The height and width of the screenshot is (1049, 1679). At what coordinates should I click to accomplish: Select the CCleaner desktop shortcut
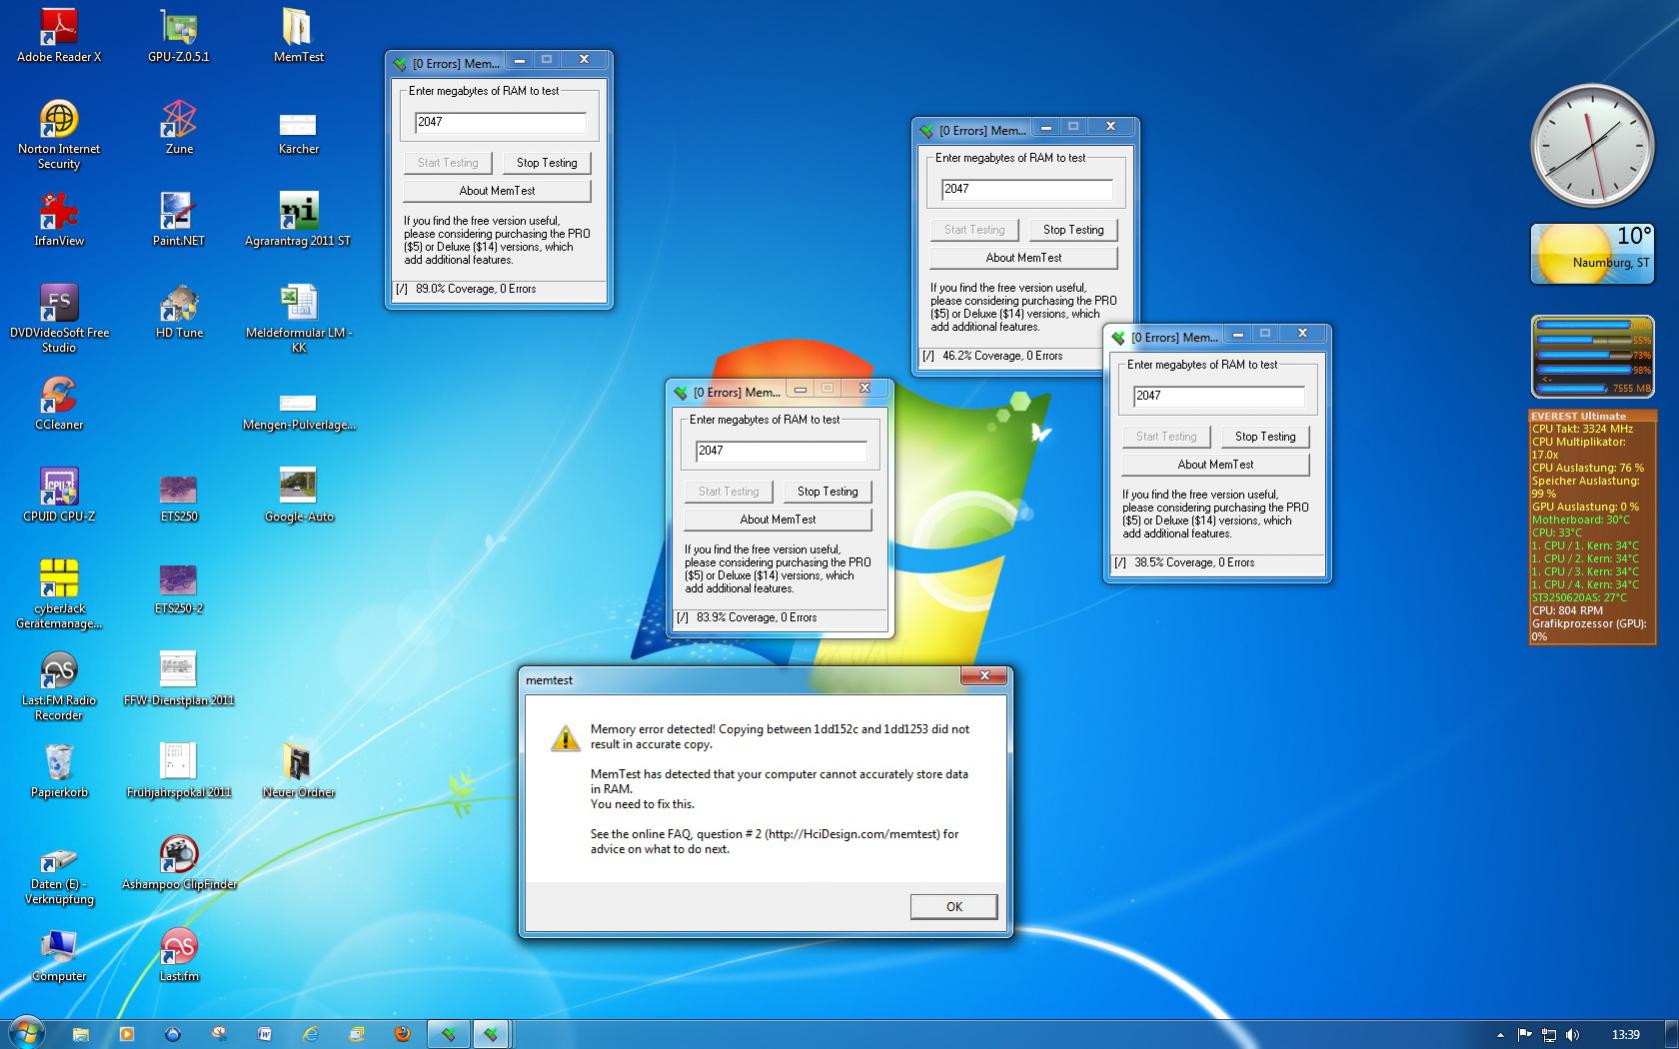(x=59, y=404)
